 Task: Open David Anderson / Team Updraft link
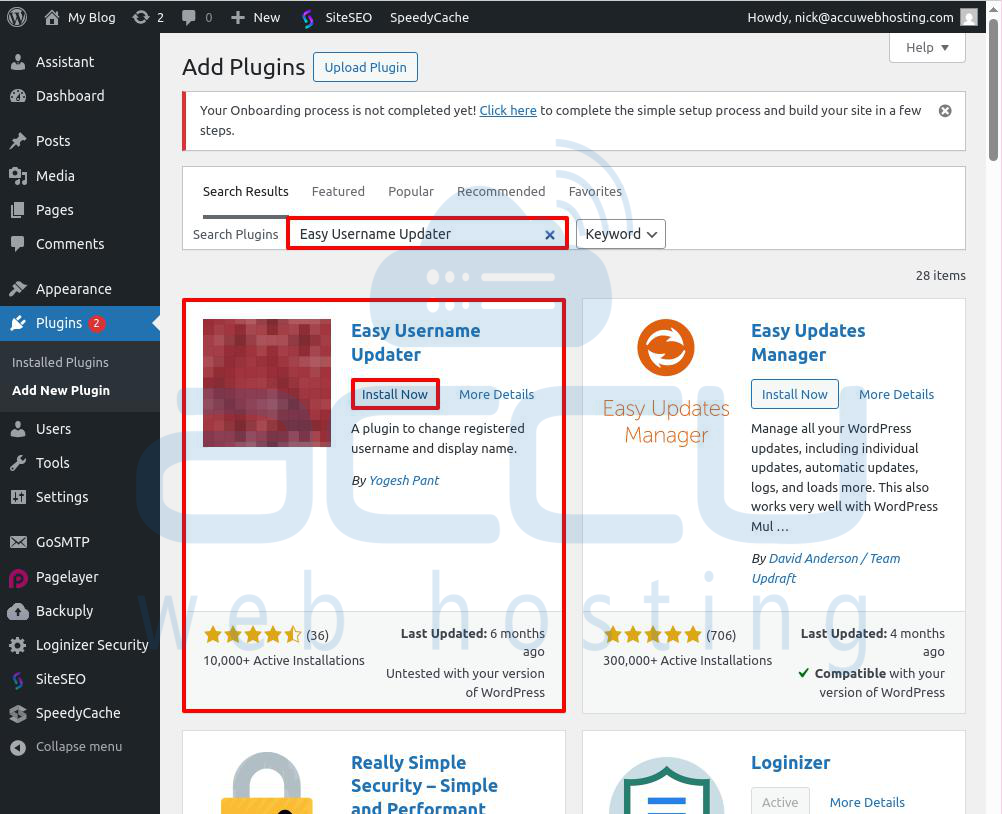[826, 568]
